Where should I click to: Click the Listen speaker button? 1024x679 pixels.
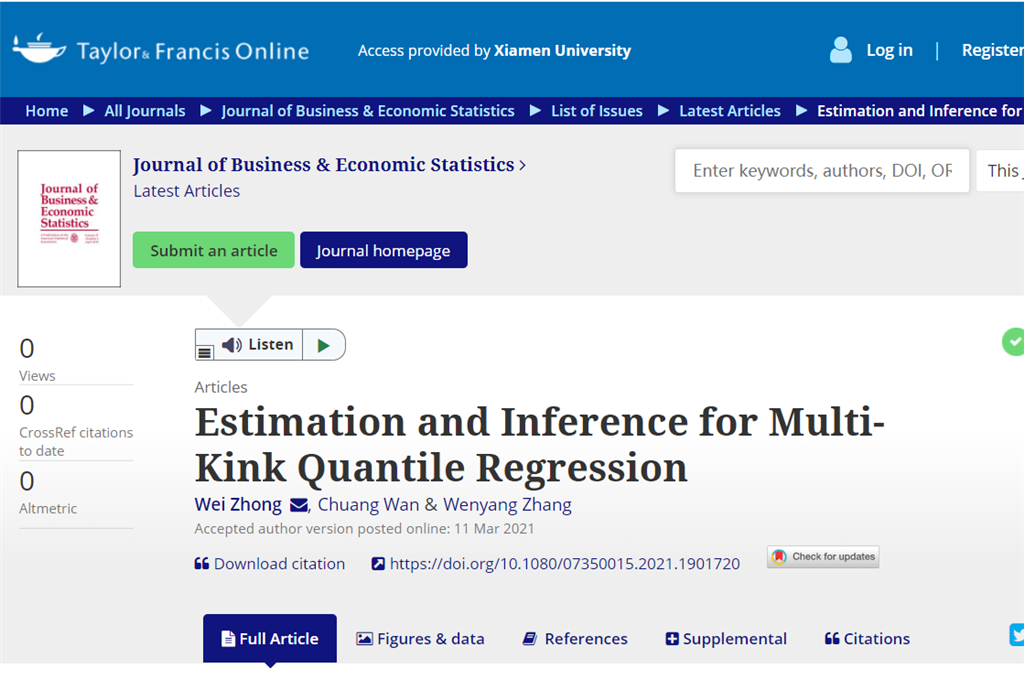click(258, 345)
